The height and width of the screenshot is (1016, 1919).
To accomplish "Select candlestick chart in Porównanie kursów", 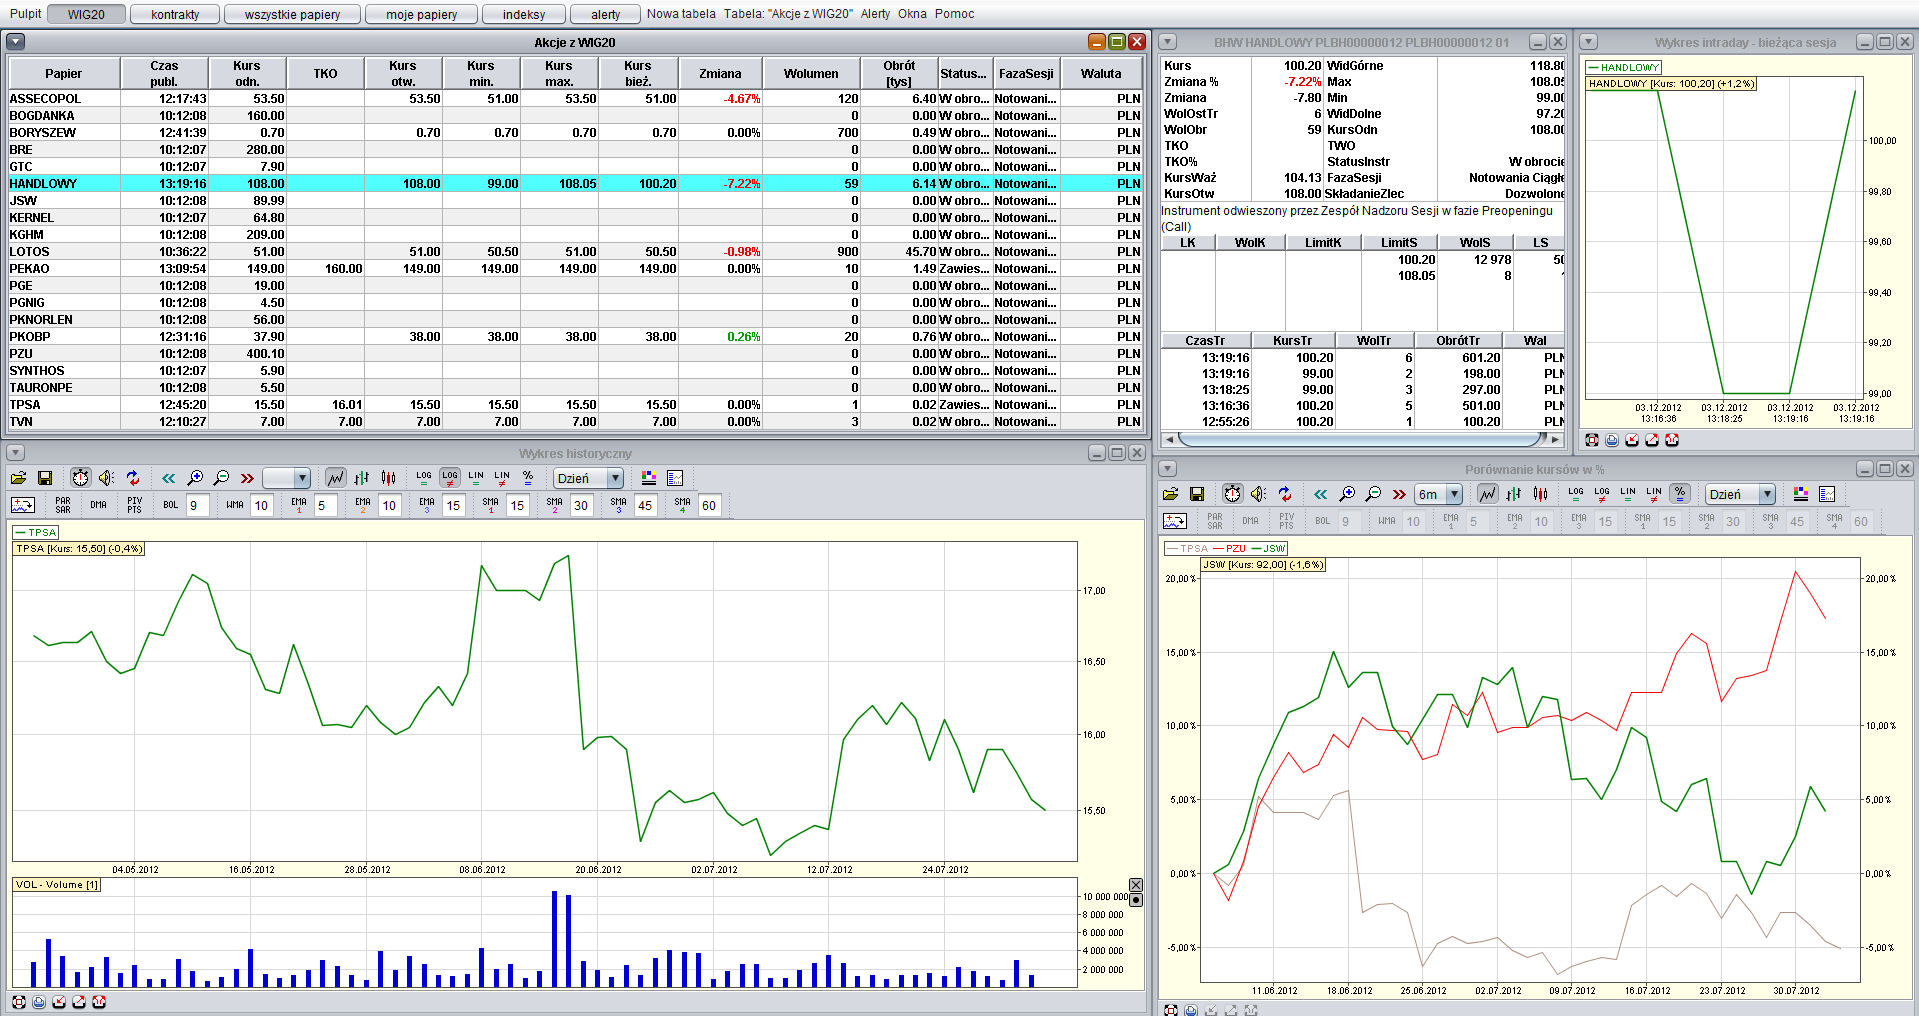I will pos(1540,495).
